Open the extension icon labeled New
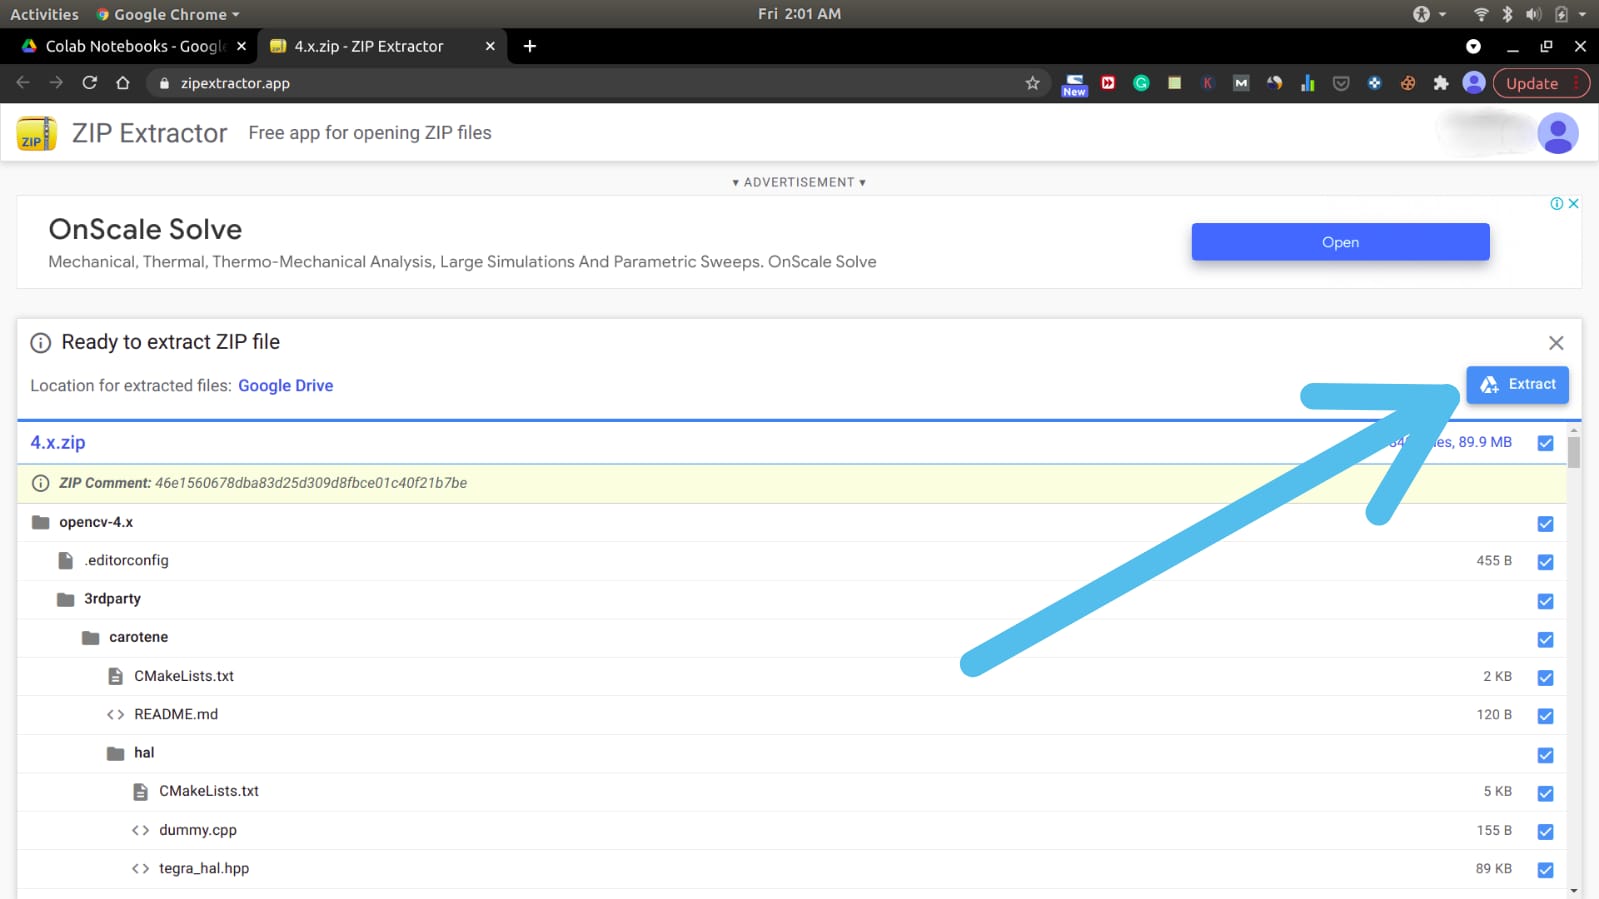This screenshot has height=899, width=1599. click(x=1074, y=84)
